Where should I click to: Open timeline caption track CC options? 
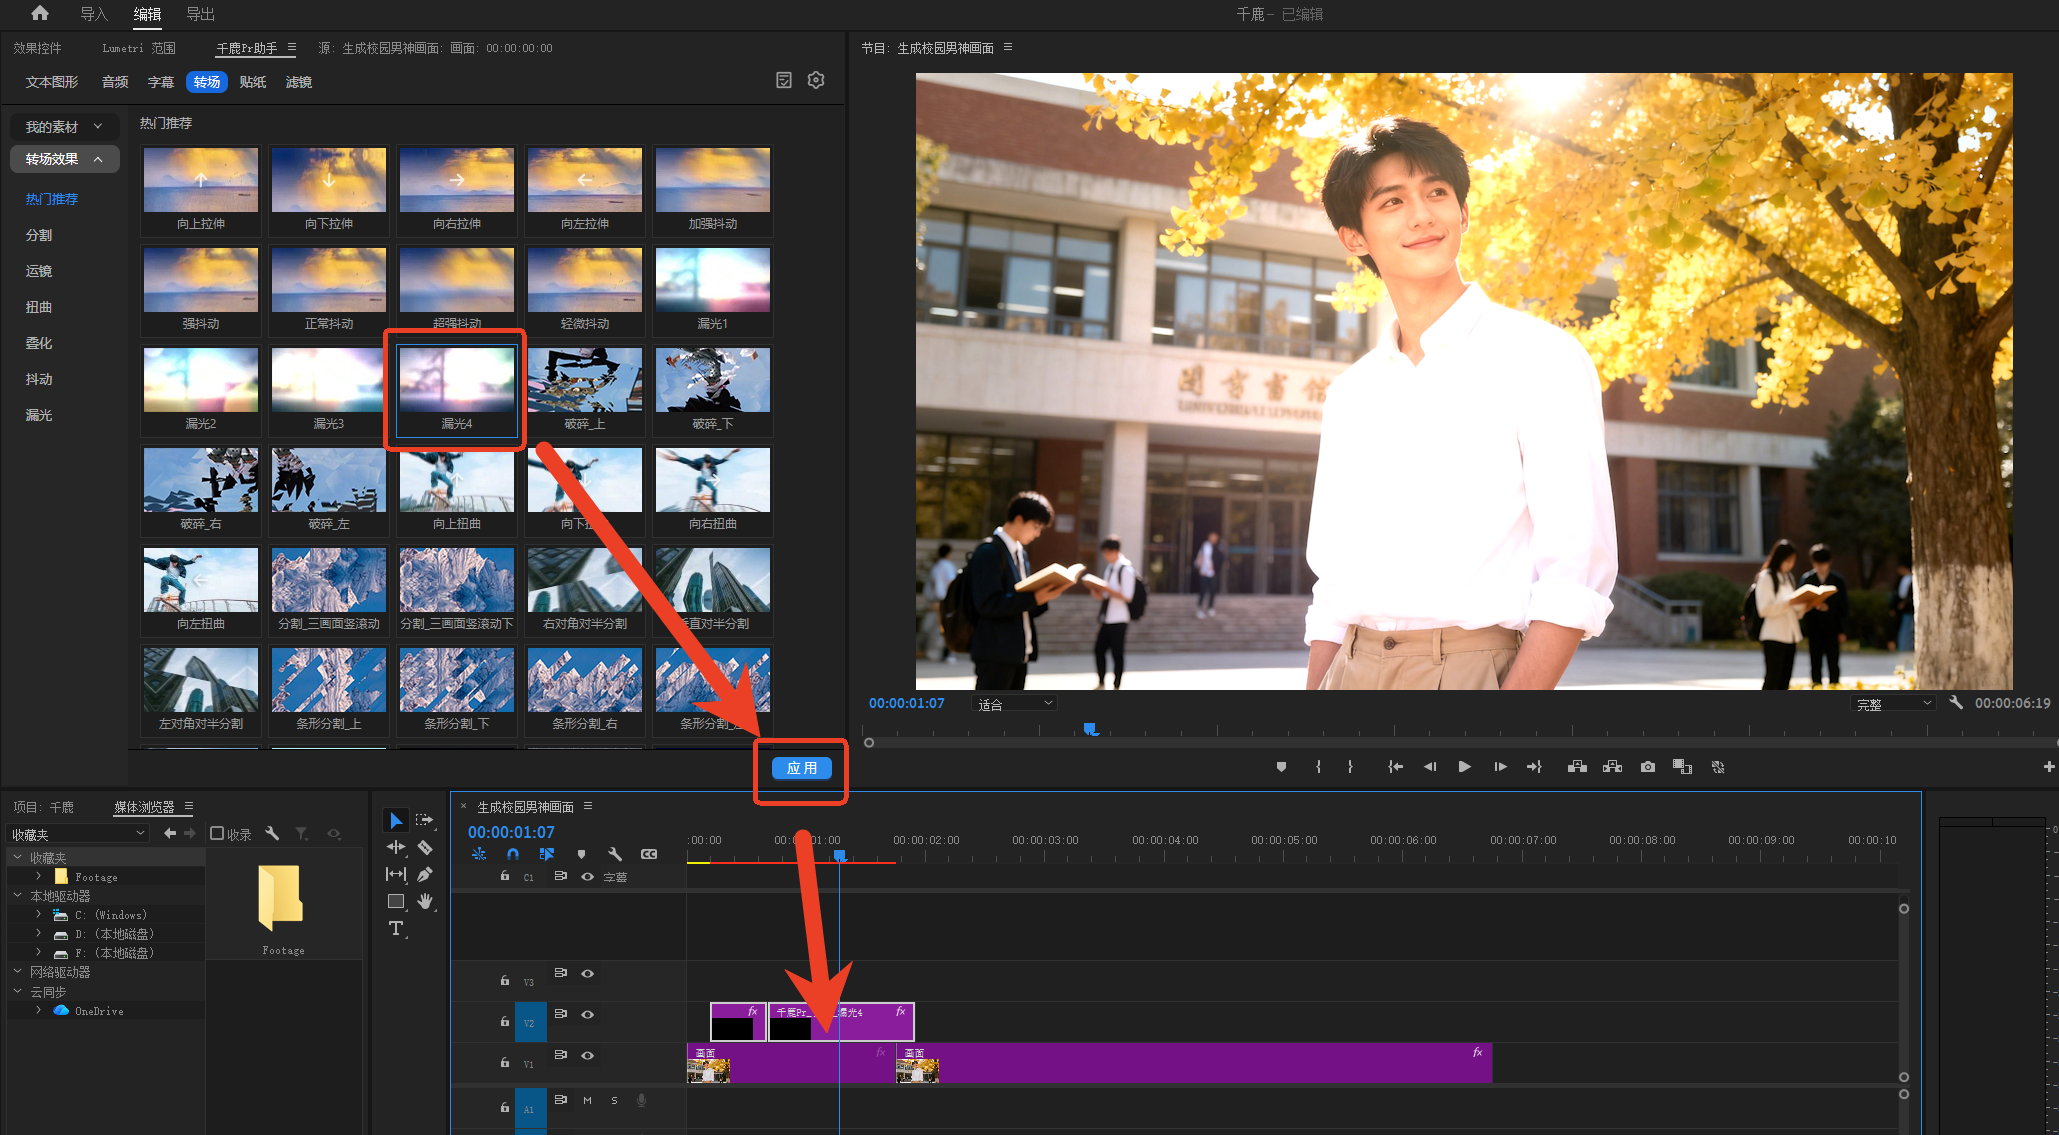point(649,854)
